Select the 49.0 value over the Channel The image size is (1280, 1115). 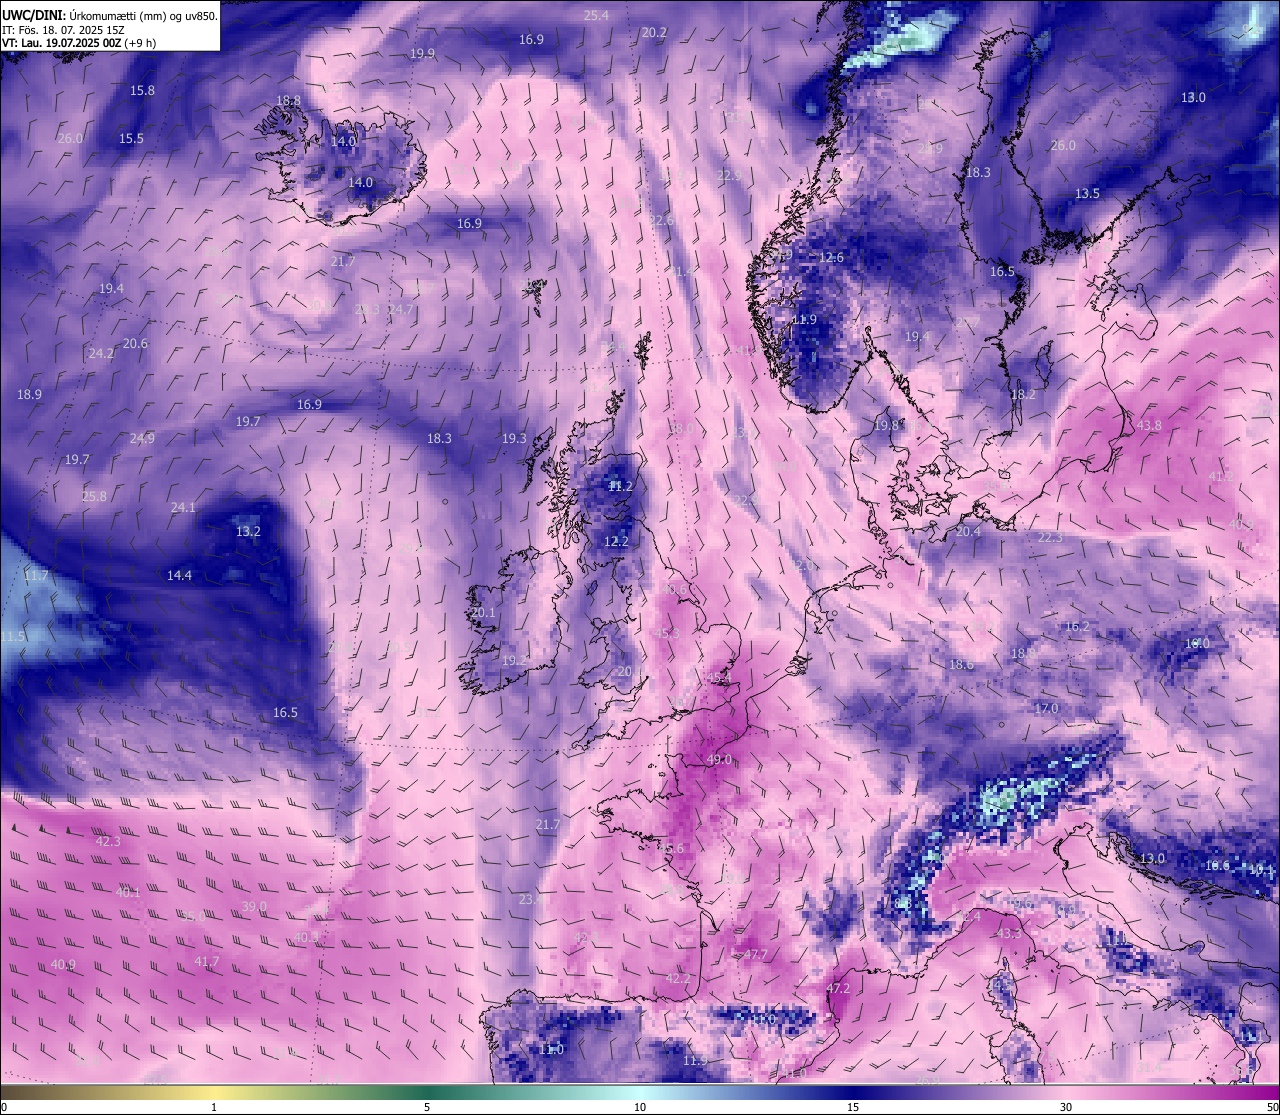719,759
